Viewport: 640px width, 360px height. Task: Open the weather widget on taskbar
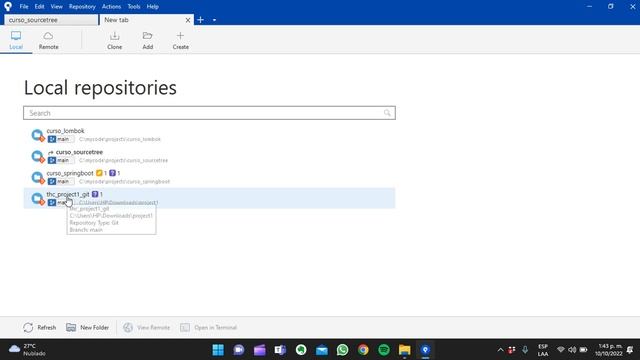point(27,350)
